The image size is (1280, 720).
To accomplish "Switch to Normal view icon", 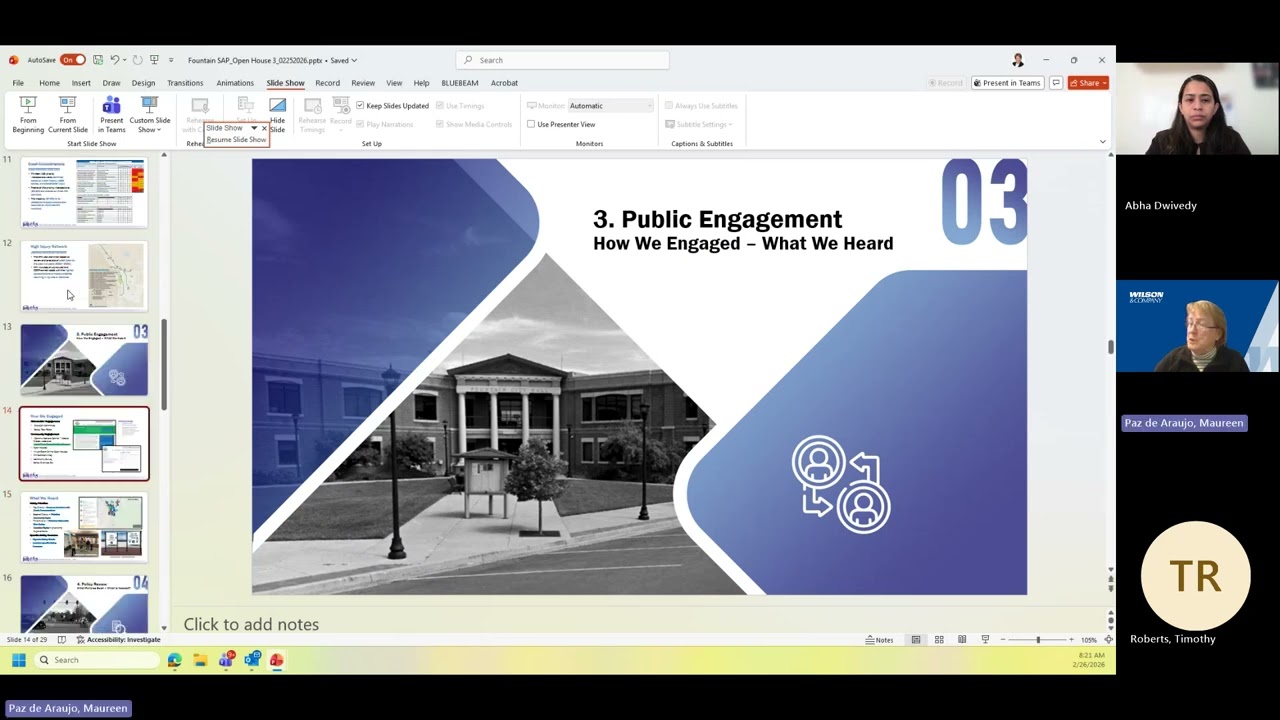I will point(916,640).
